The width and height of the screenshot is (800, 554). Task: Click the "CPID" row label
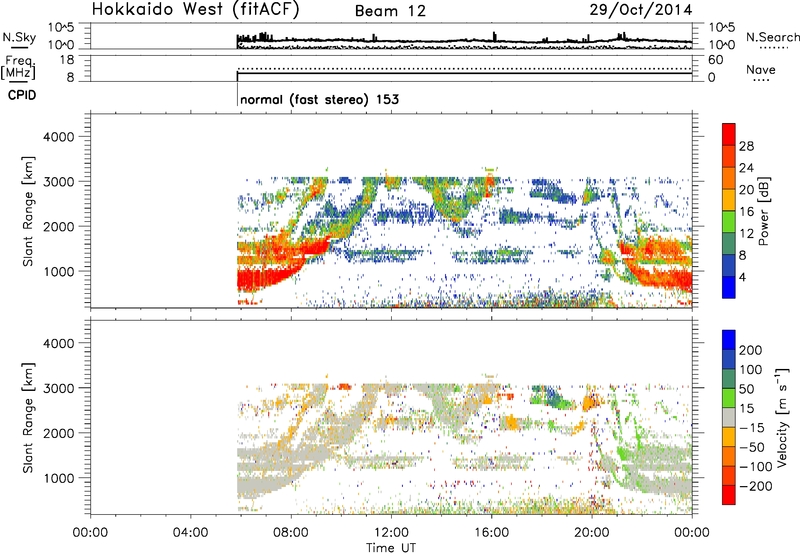click(22, 95)
